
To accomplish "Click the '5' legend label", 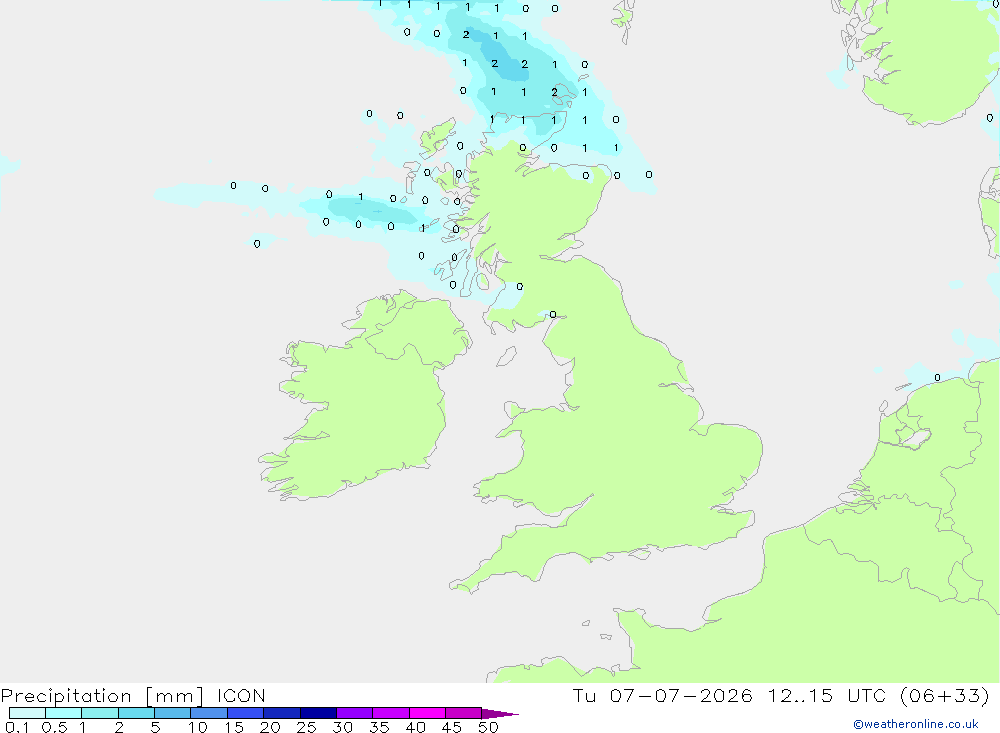I will coord(155,727).
